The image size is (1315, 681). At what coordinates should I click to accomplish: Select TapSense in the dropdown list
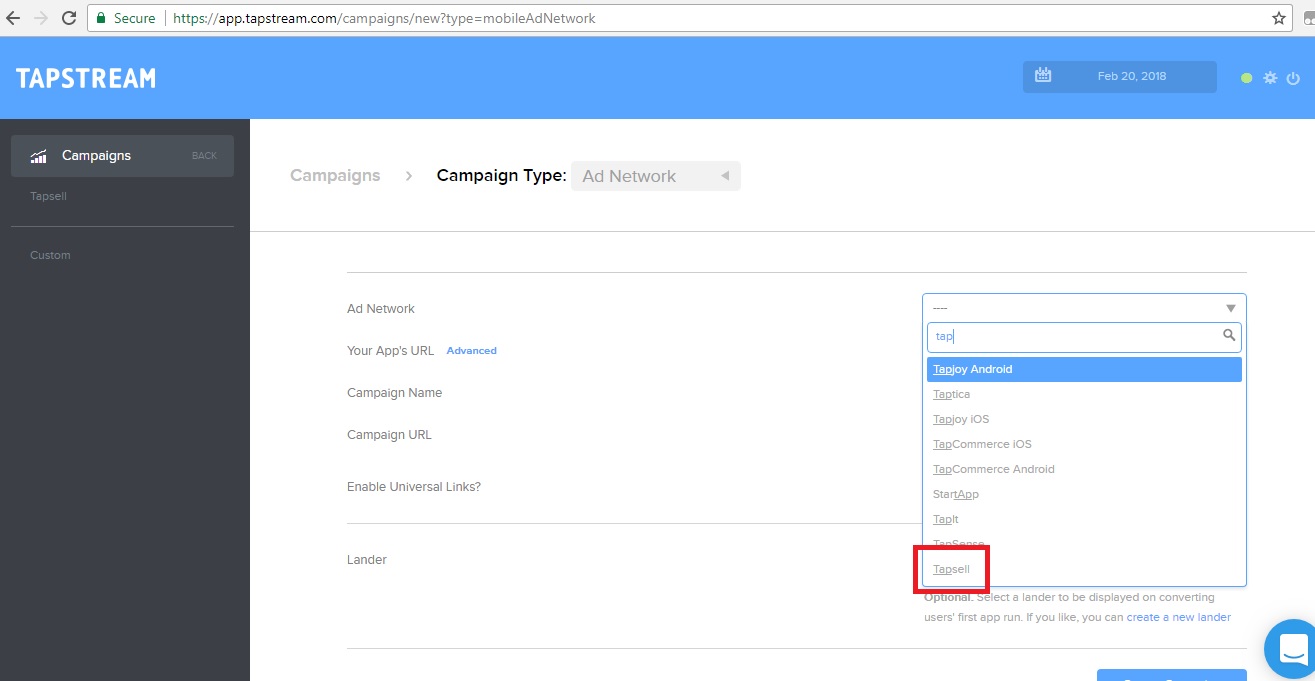(x=1084, y=544)
